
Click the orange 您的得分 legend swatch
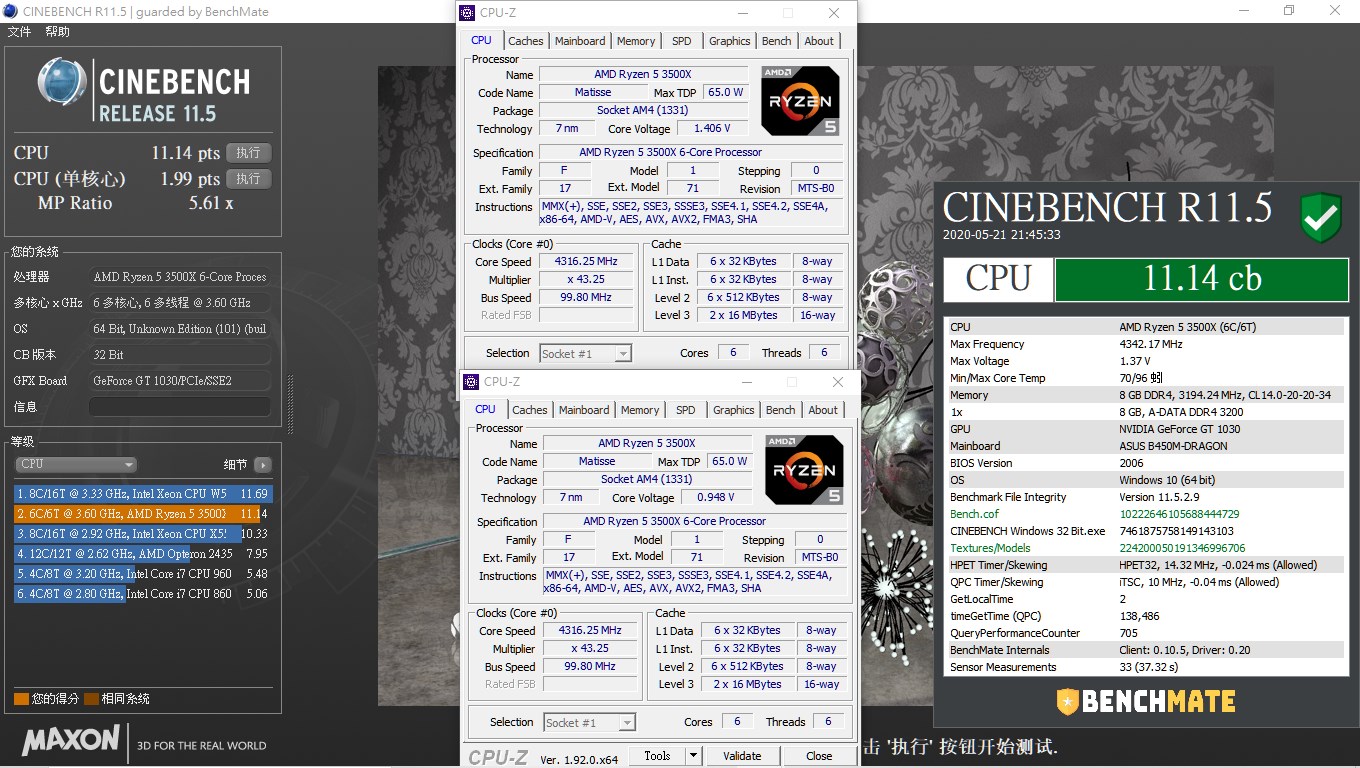pos(21,699)
